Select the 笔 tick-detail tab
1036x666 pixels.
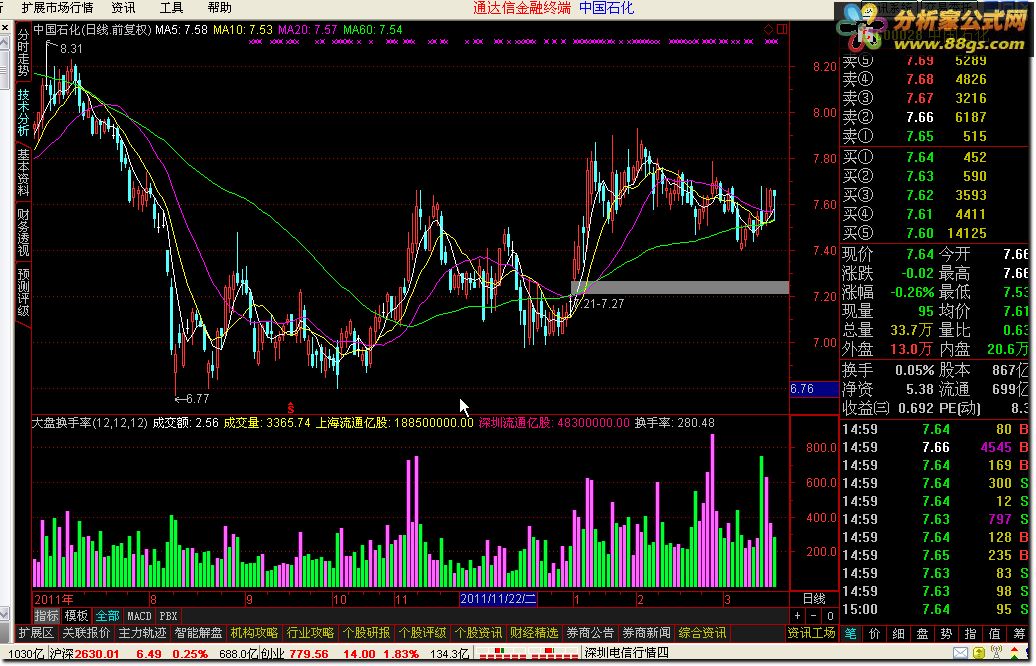click(x=850, y=634)
